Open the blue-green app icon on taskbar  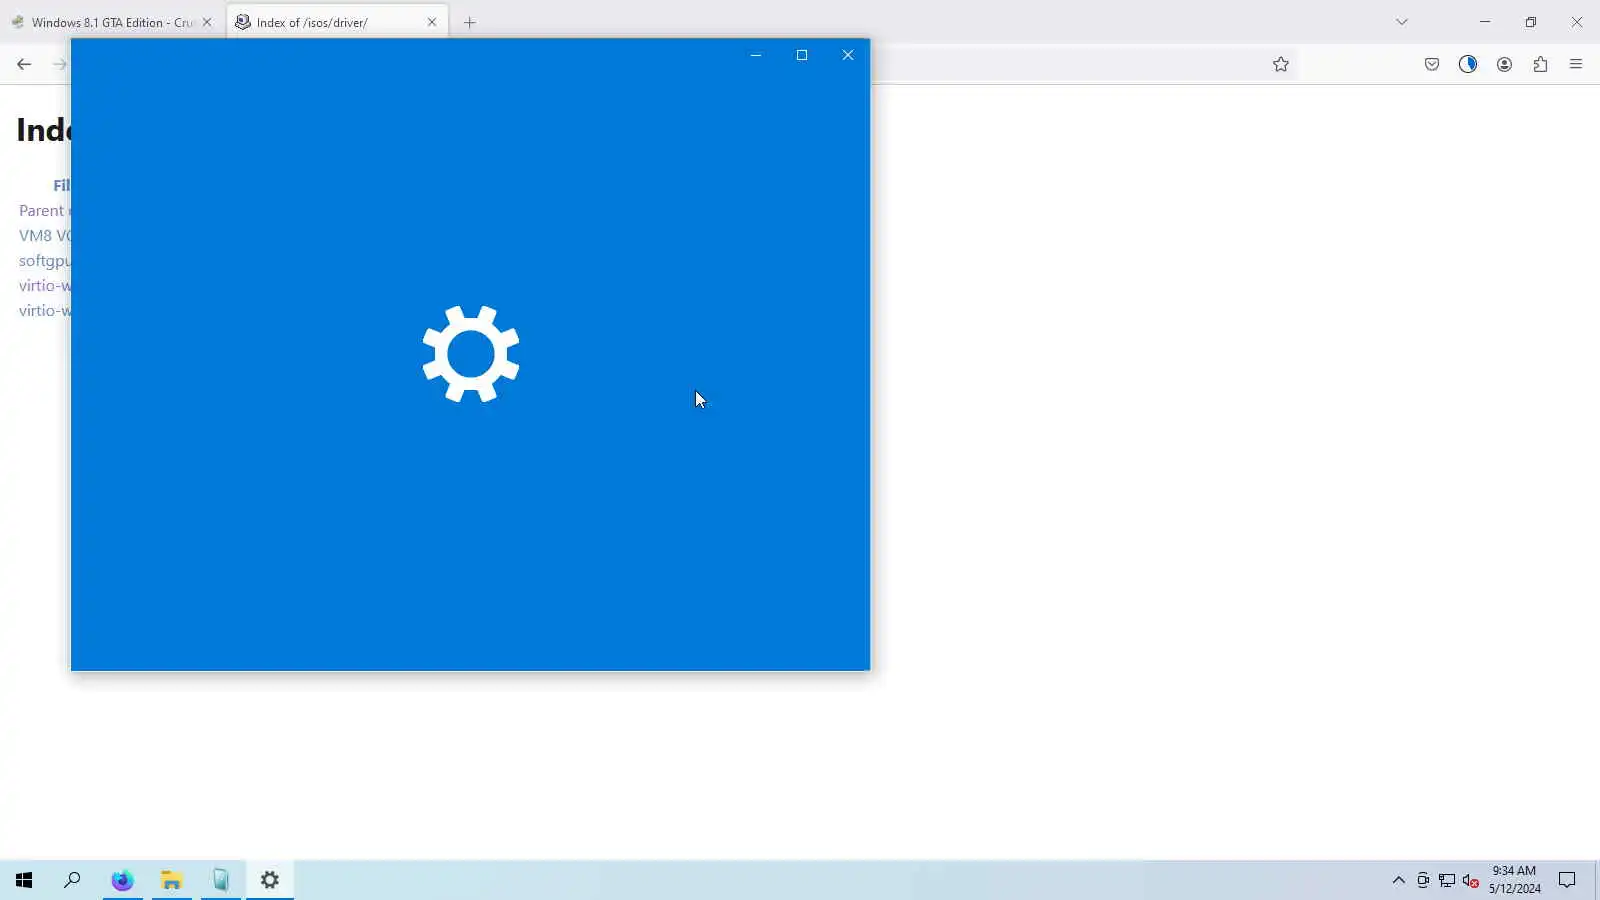(221, 880)
